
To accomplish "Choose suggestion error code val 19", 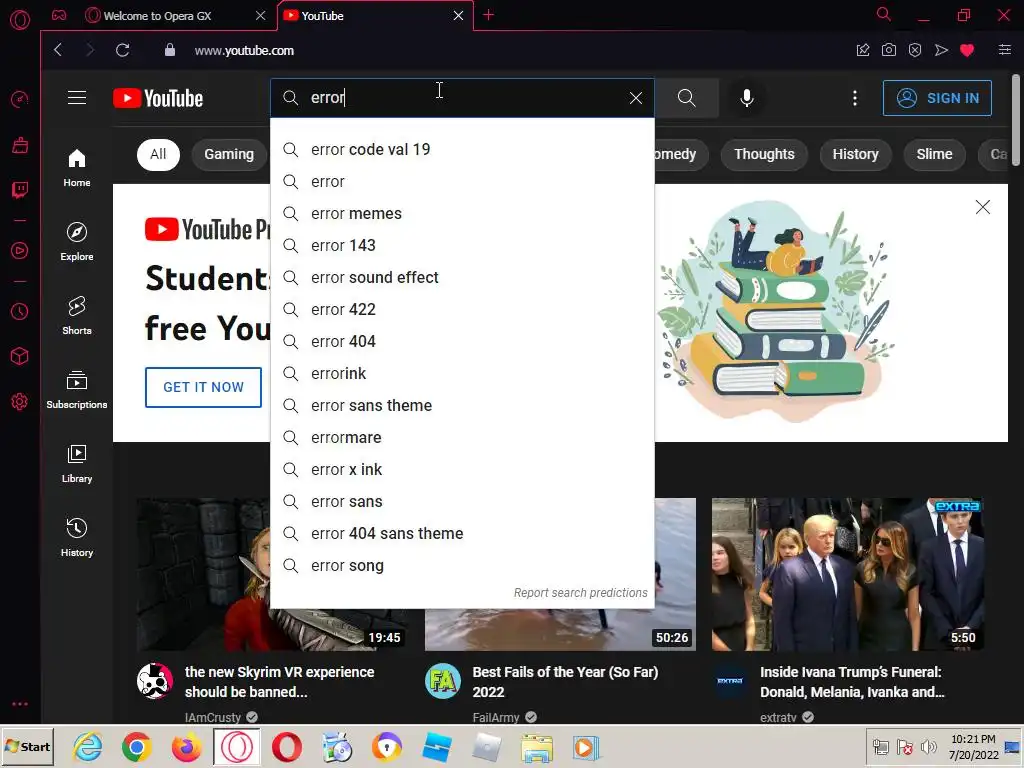I will click(462, 150).
